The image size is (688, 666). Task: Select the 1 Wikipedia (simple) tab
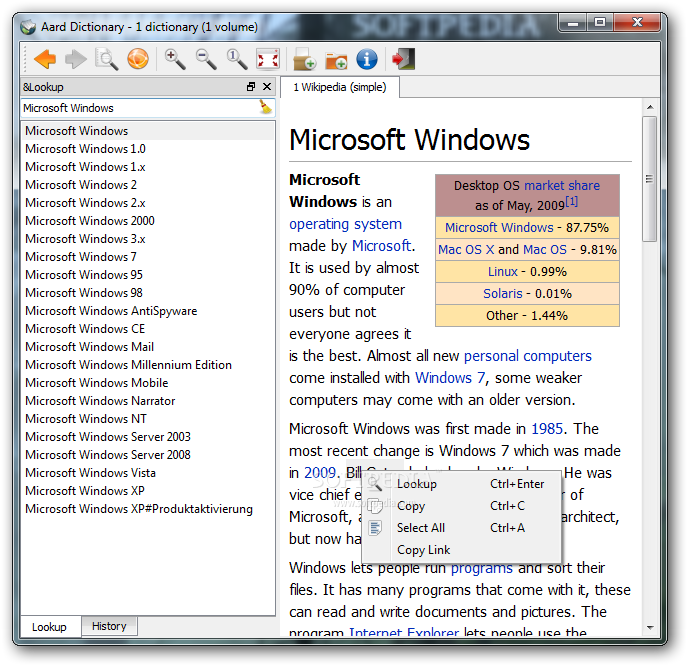click(x=340, y=87)
